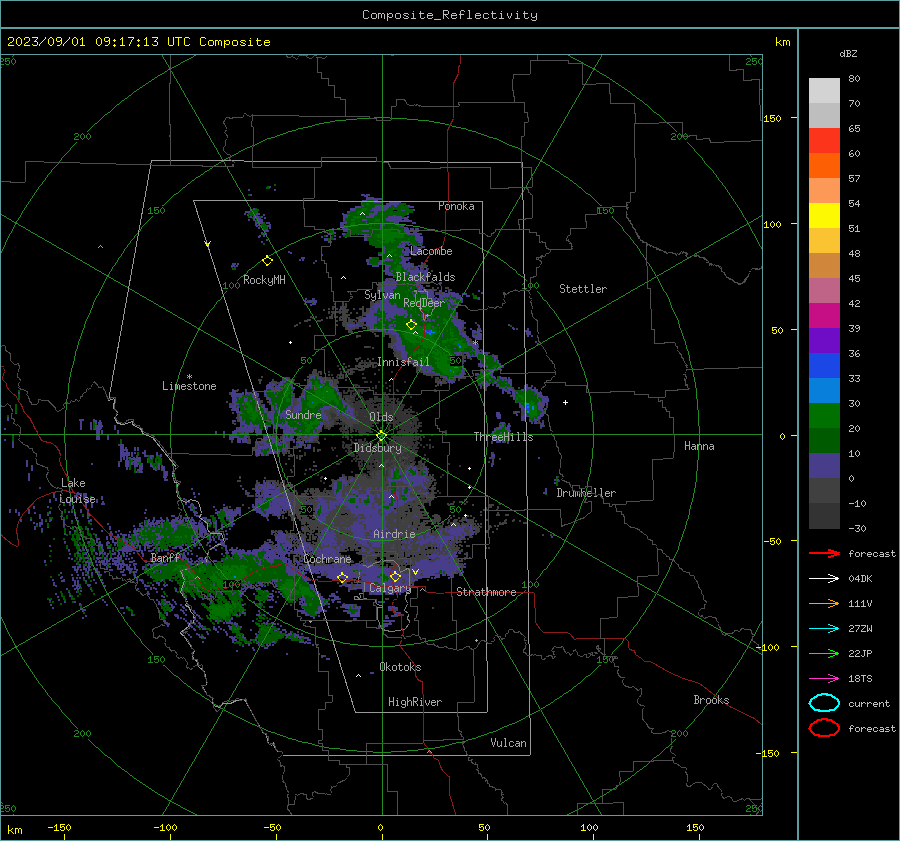900x841 pixels.
Task: Click the Stettler city label
Action: tap(583, 289)
